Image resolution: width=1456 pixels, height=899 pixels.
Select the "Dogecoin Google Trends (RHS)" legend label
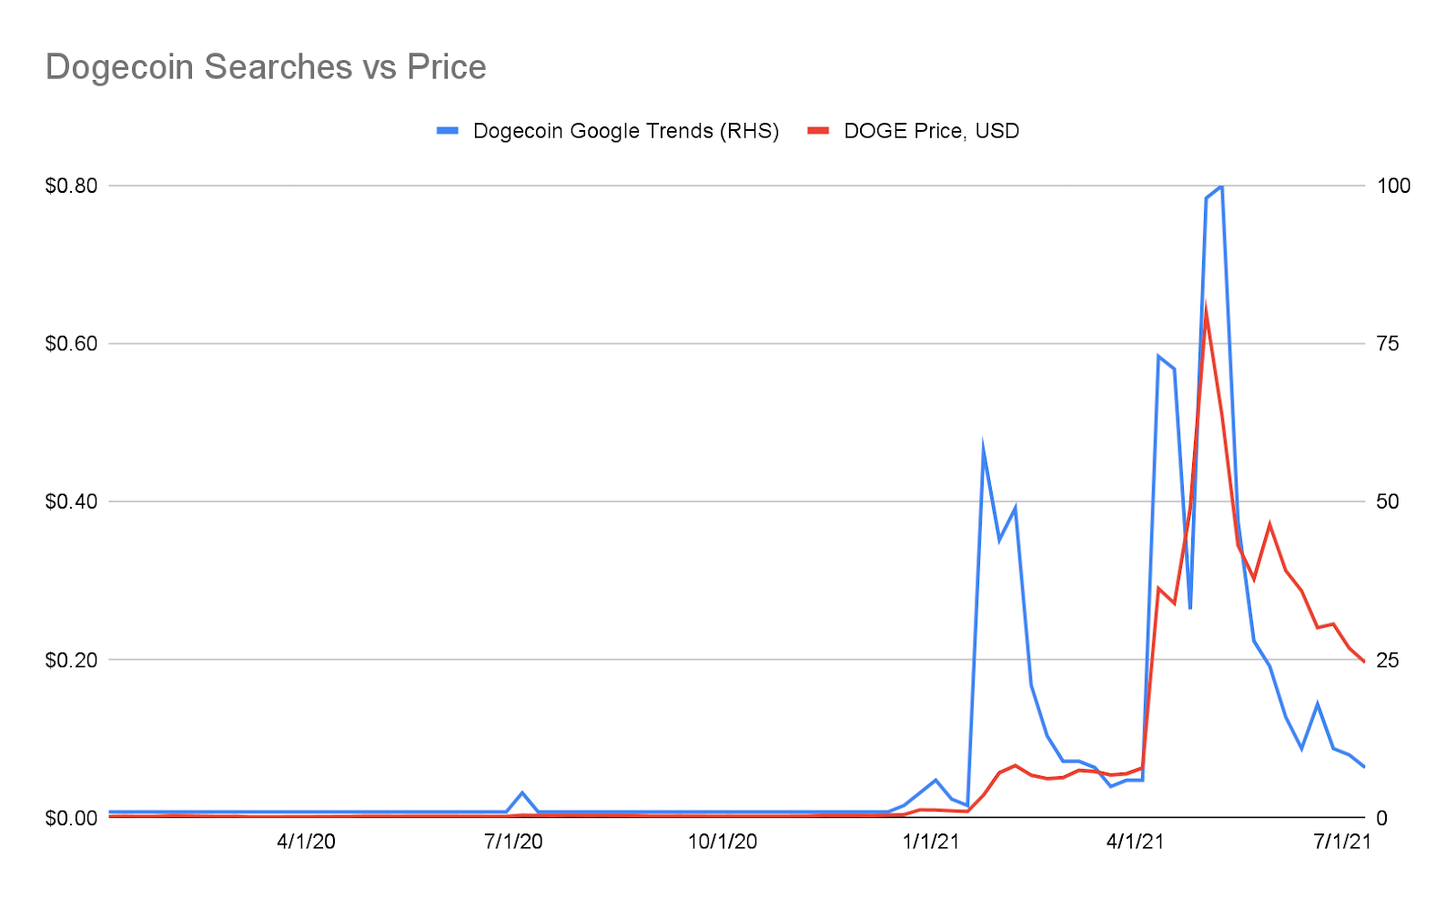point(625,131)
